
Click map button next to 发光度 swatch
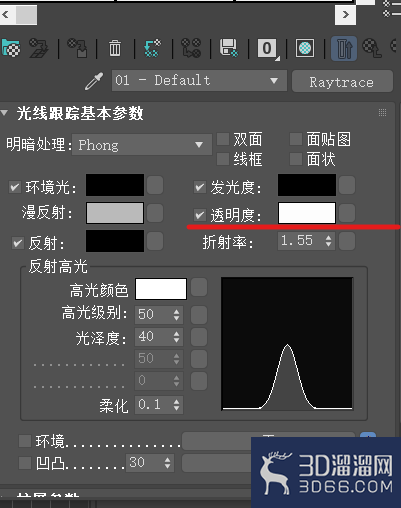[347, 185]
